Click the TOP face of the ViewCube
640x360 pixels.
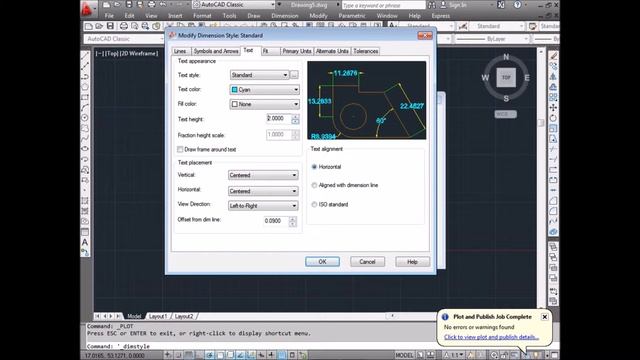(x=506, y=78)
